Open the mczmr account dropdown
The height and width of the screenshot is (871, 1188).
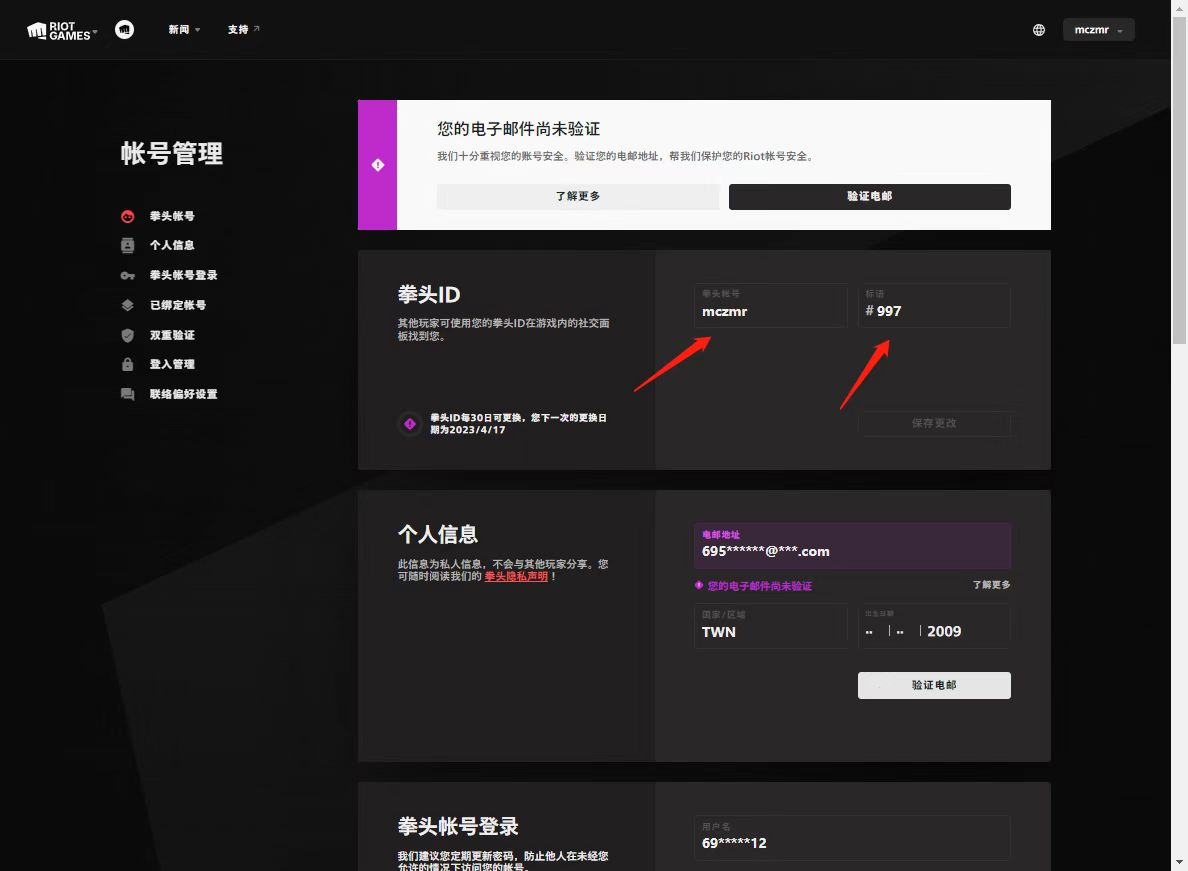(x=1098, y=30)
